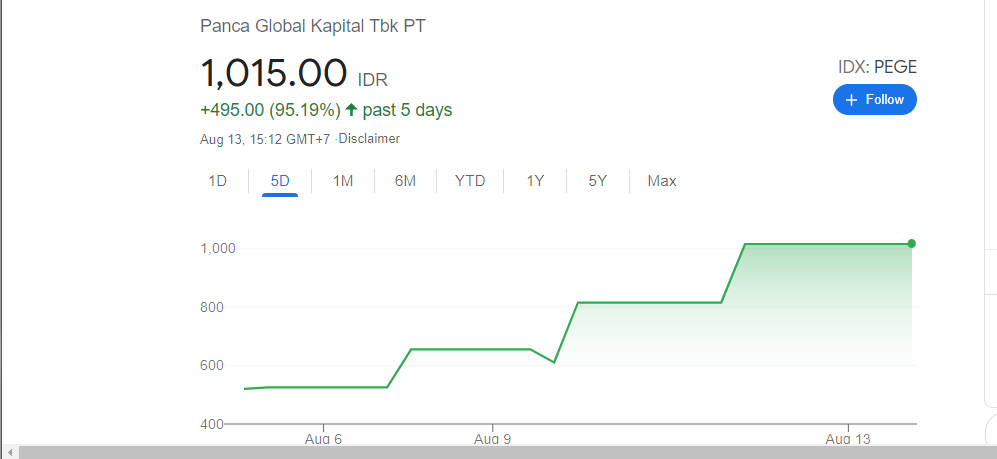Click the Aug 9 date label on axis

pos(493,439)
